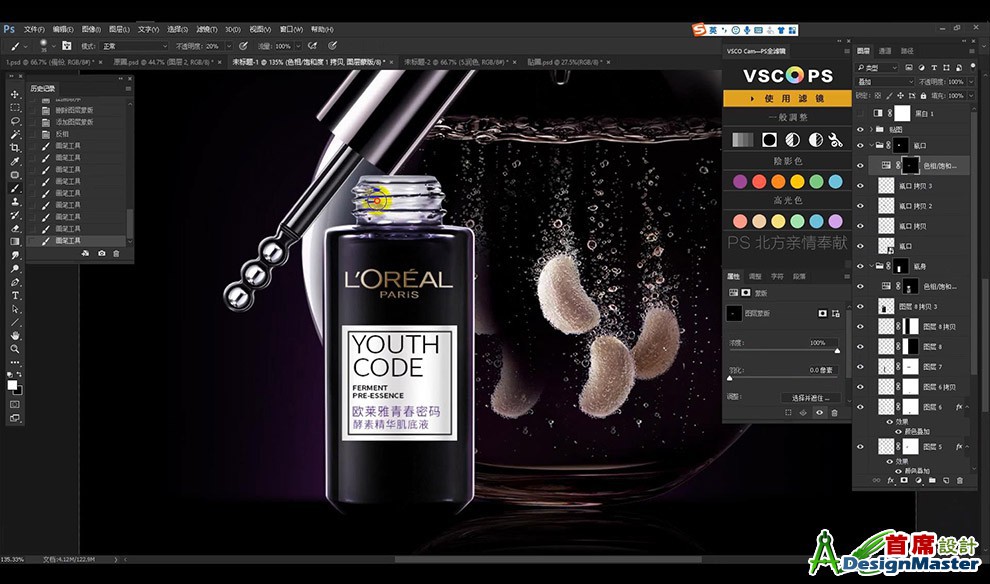This screenshot has width=990, height=584.
Task: Collapse effects of 图层 6 layer
Action: [967, 407]
